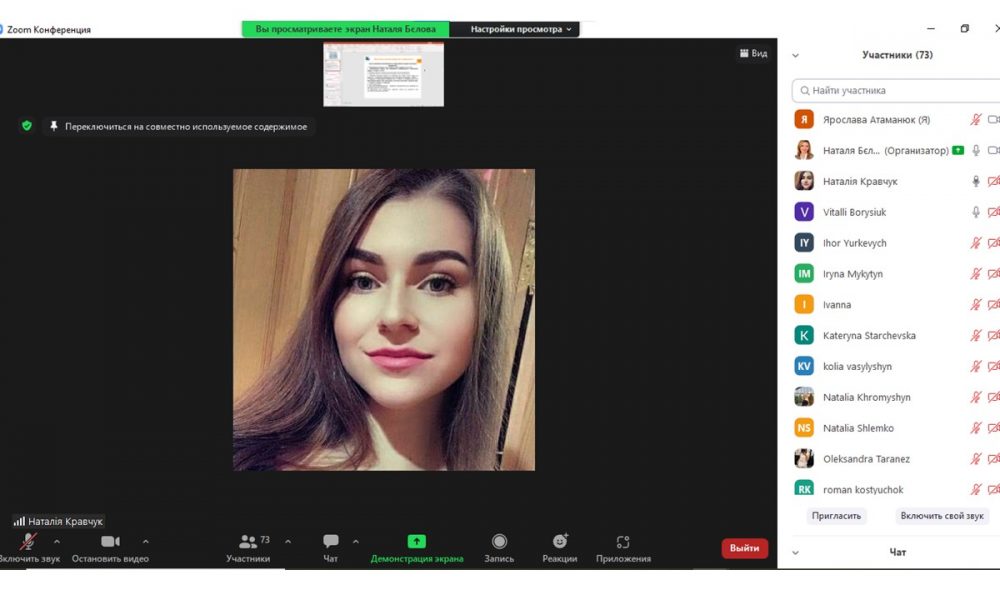Expand the Чат panel chevron
This screenshot has height=600, width=1000.
[796, 552]
